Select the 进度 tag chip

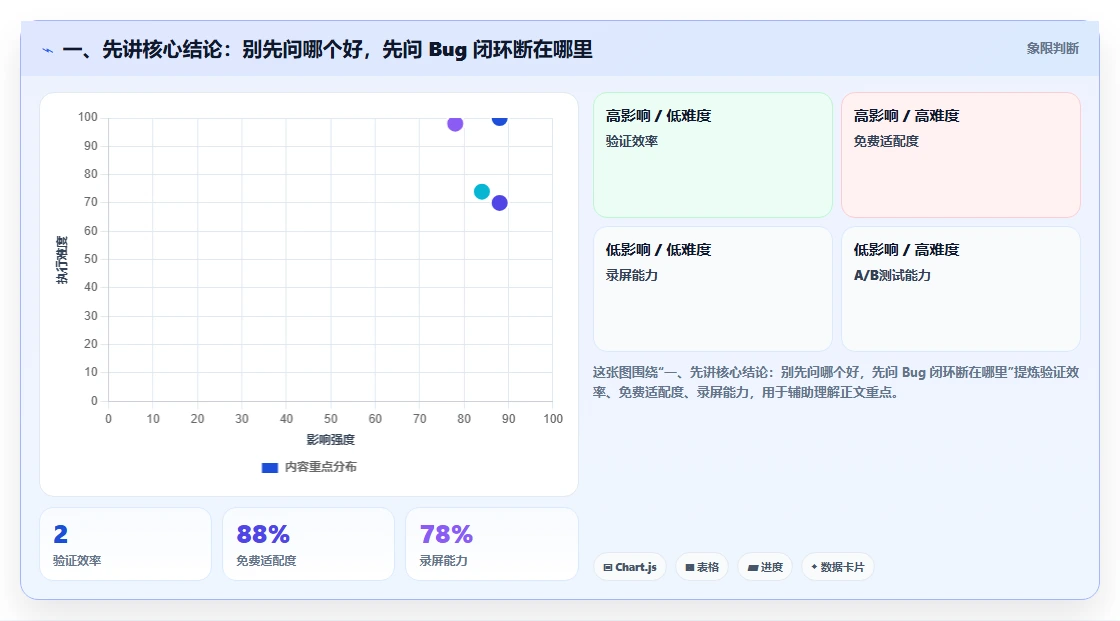765,567
